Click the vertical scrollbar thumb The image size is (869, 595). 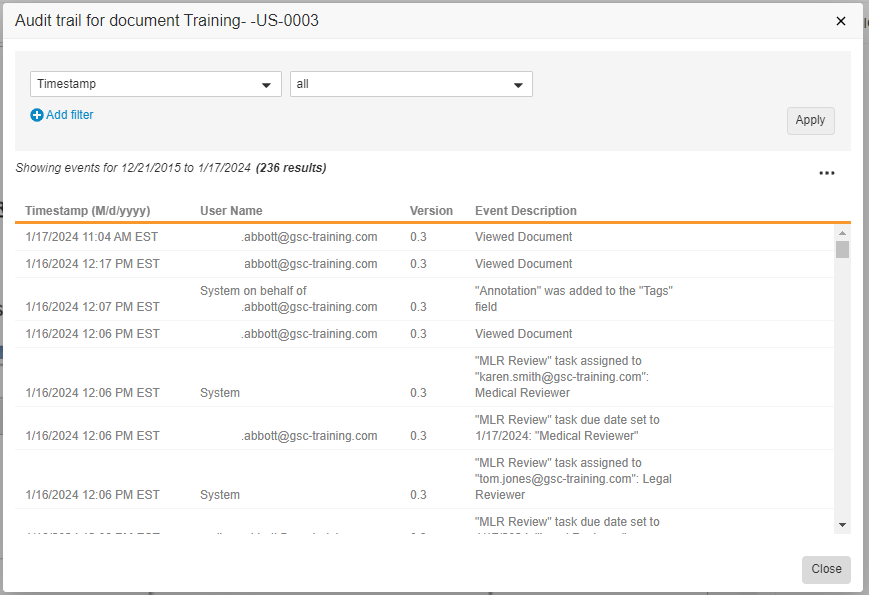point(842,249)
